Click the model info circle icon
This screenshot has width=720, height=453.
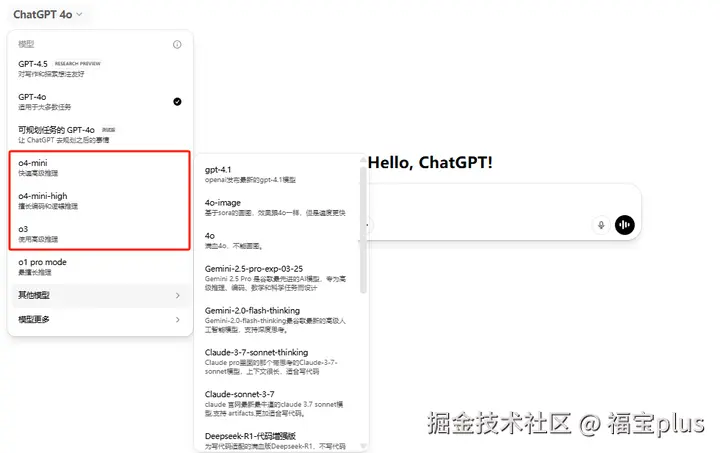[x=177, y=45]
